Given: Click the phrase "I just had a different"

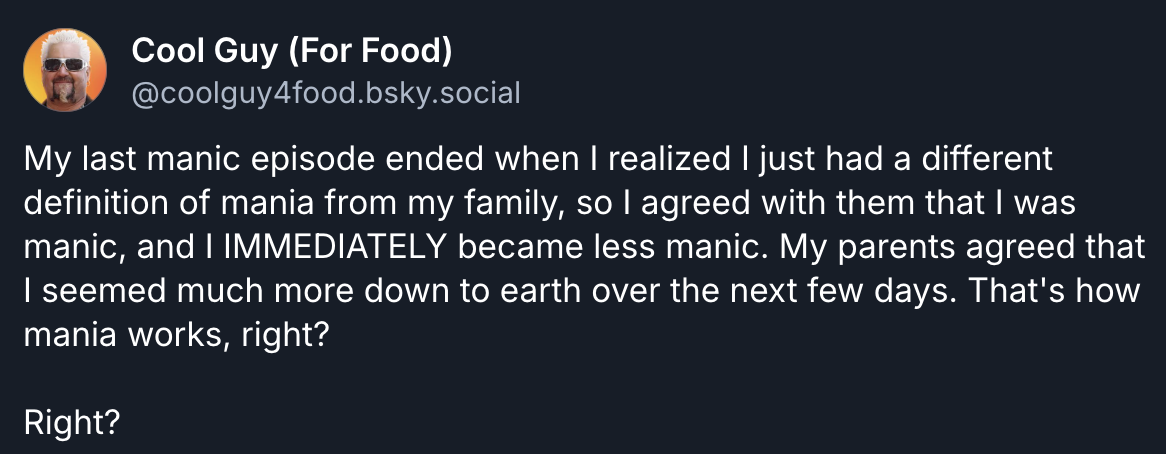Looking at the screenshot, I should coord(871,159).
